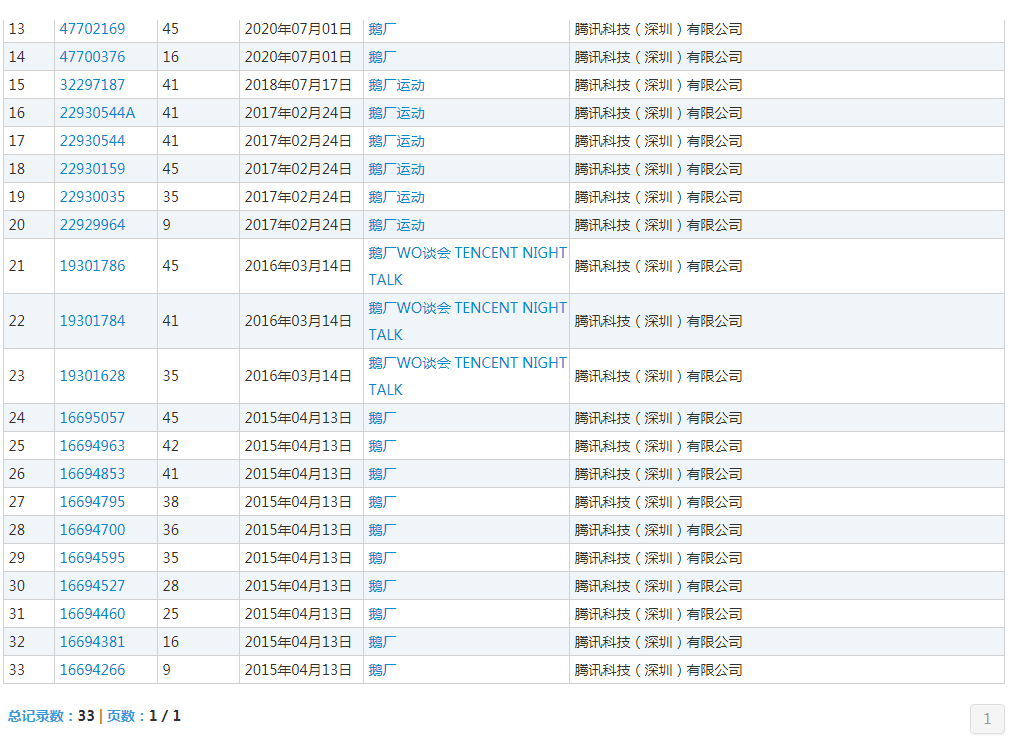
Task: Select class number 42 in row 25
Action: coord(171,446)
